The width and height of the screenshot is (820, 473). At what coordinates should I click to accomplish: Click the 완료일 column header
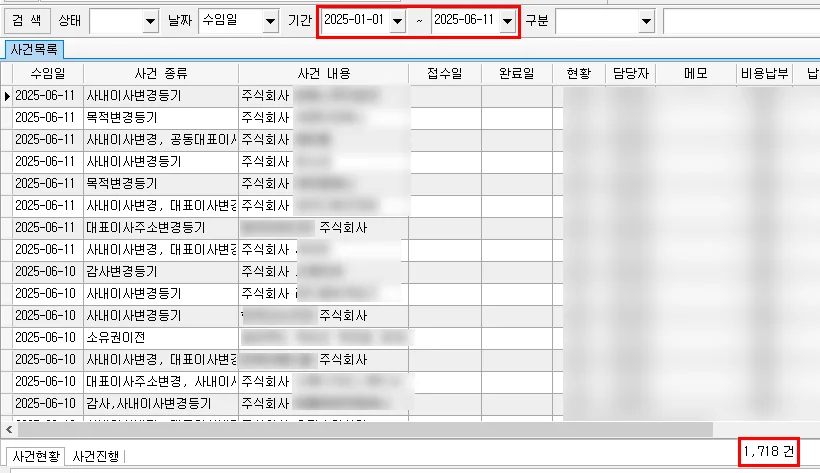click(x=517, y=74)
